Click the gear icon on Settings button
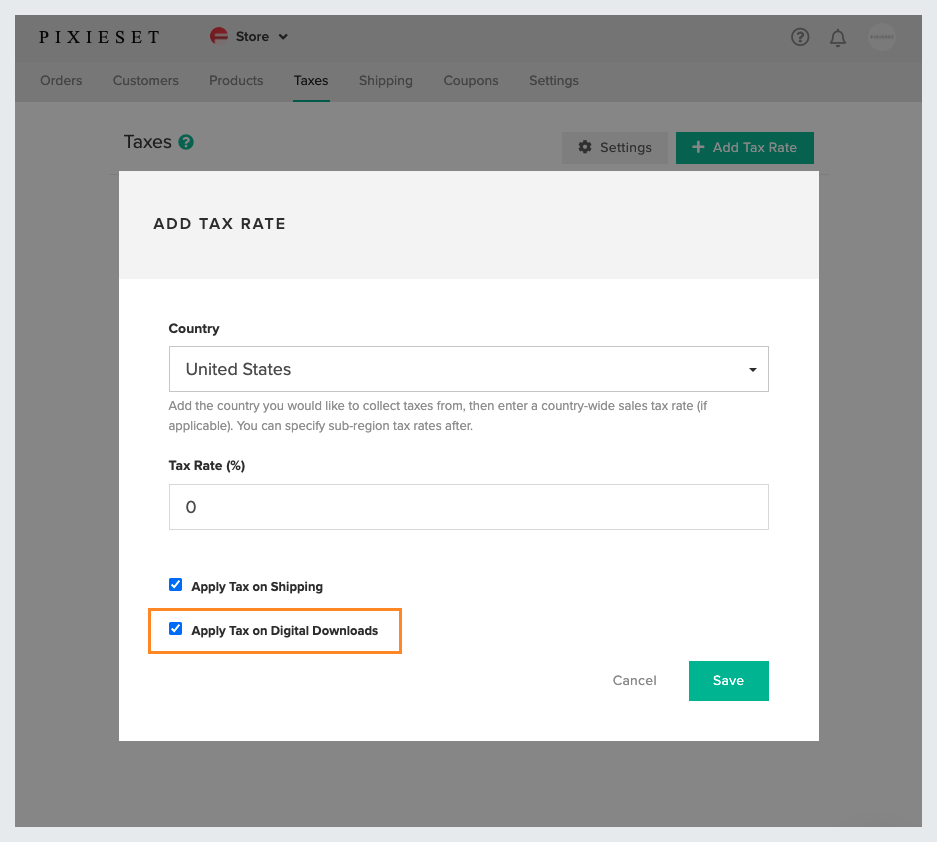The image size is (937, 842). (x=585, y=147)
